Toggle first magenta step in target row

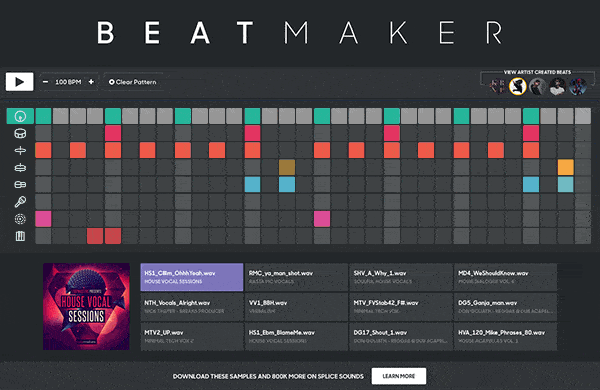point(43,219)
